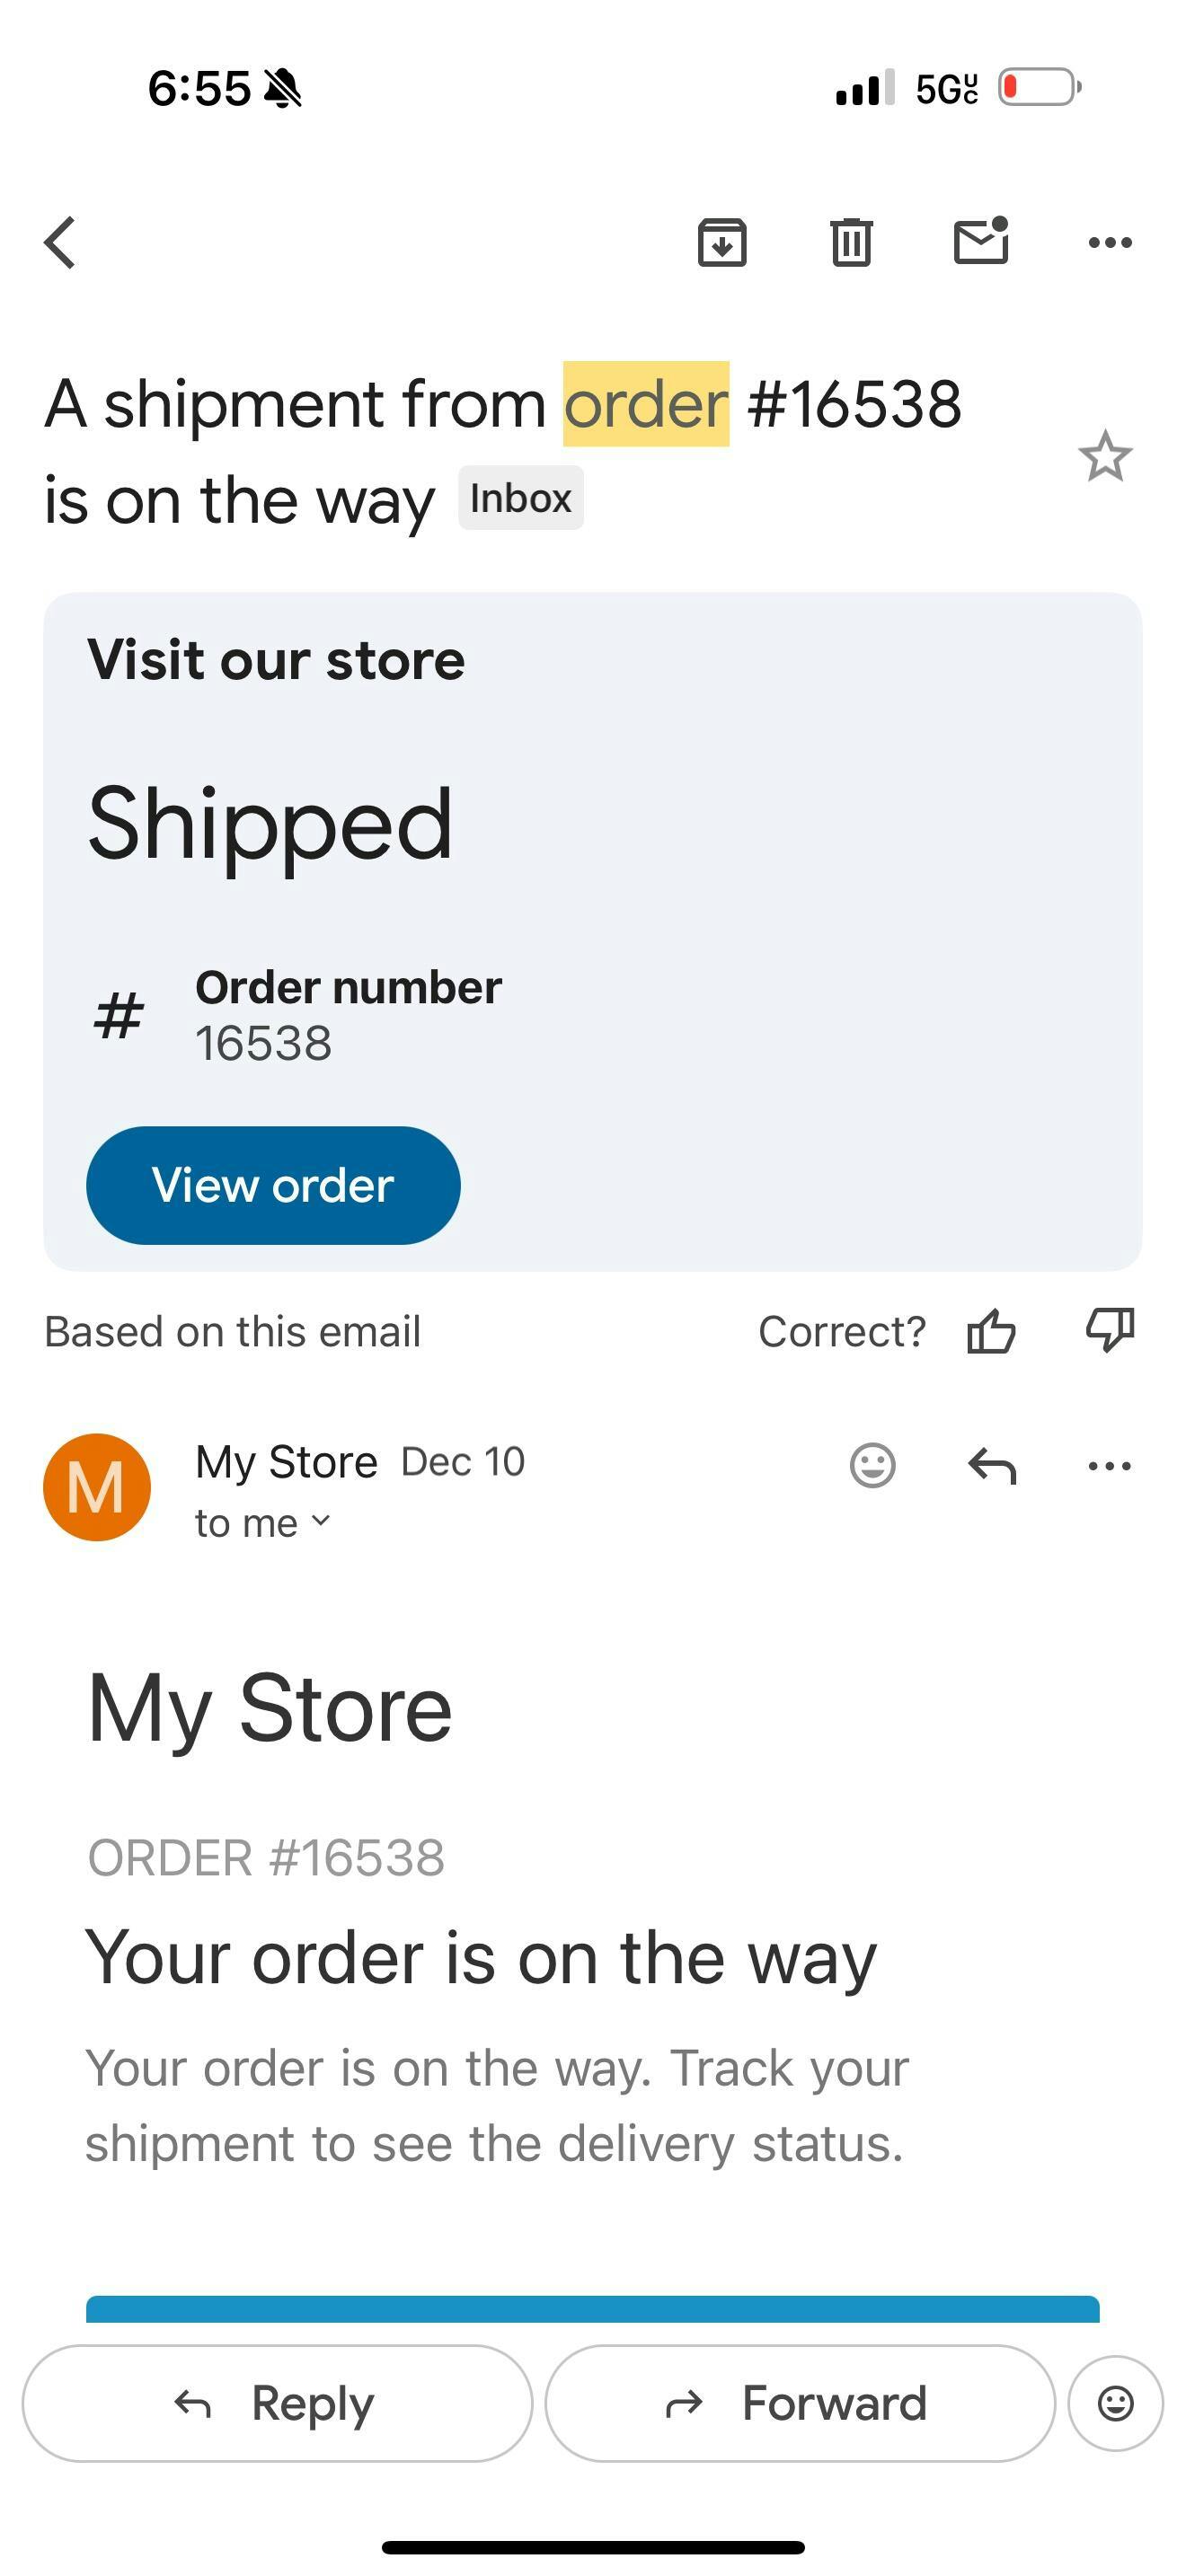Give thumbs up to summary
The width and height of the screenshot is (1186, 2576).
991,1331
